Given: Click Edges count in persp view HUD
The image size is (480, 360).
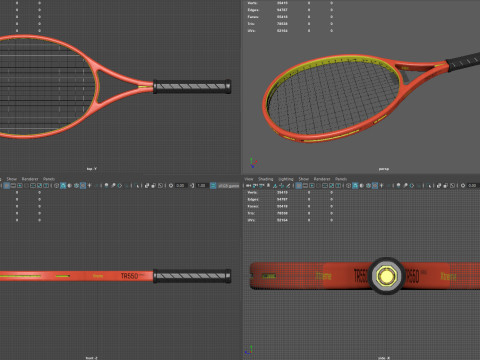Looking at the screenshot, I should (x=282, y=10).
